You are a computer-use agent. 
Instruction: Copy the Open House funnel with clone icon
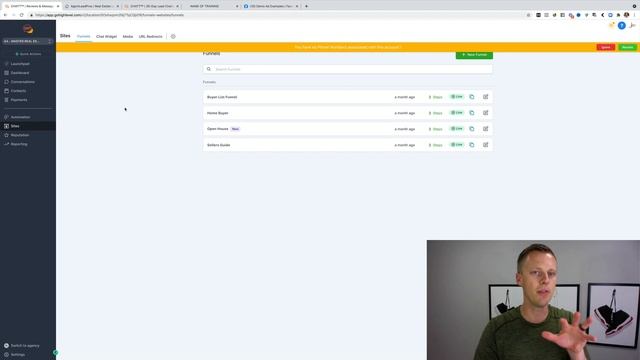coord(472,129)
